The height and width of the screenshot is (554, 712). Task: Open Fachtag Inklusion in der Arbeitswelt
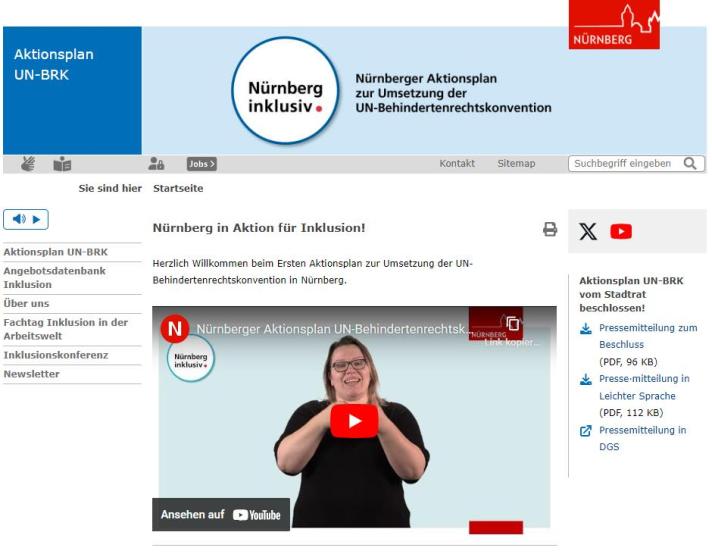[x=65, y=329]
